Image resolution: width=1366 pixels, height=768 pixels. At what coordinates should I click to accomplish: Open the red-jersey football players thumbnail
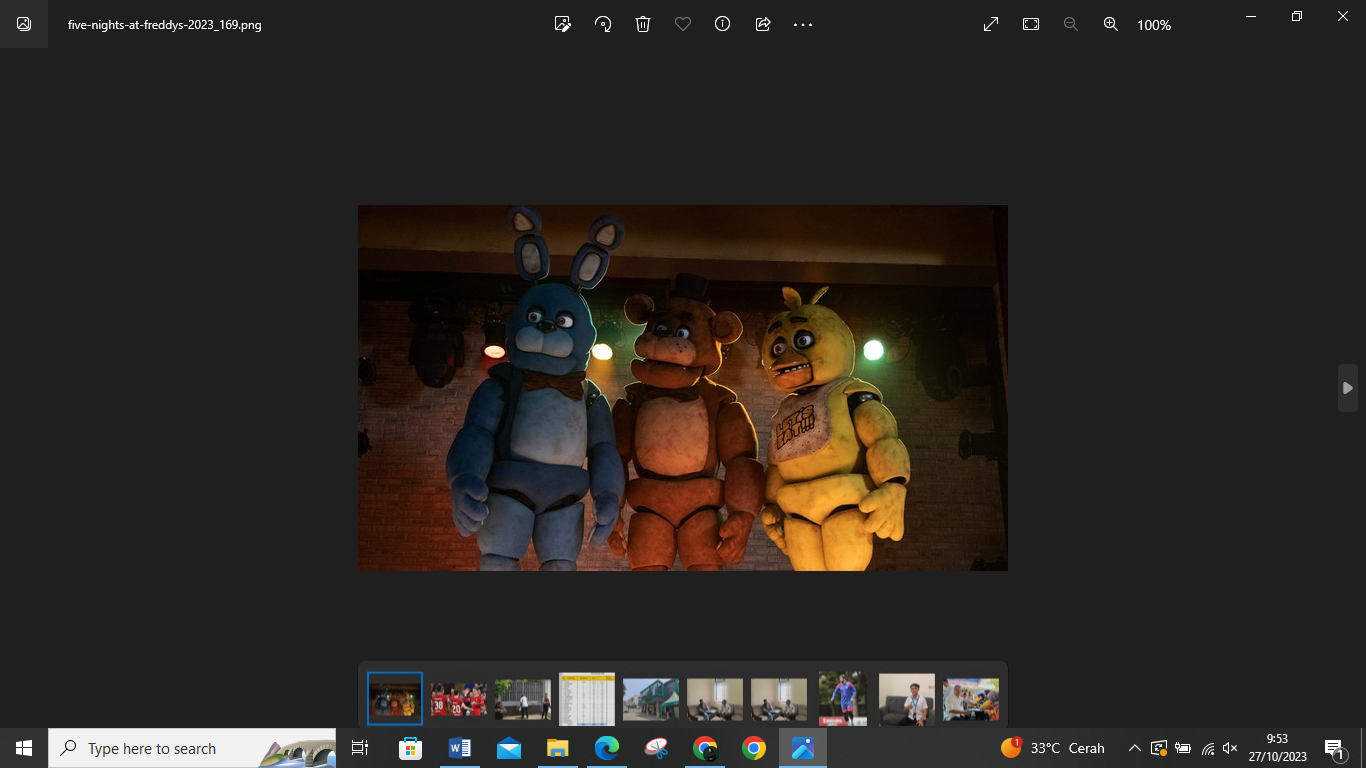click(459, 699)
